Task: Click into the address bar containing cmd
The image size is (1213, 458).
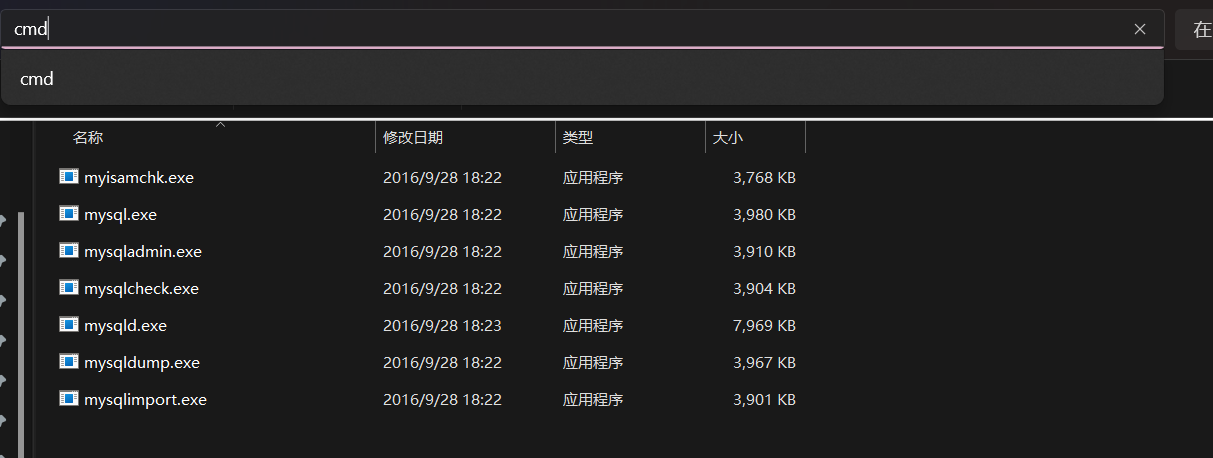Action: coord(582,29)
